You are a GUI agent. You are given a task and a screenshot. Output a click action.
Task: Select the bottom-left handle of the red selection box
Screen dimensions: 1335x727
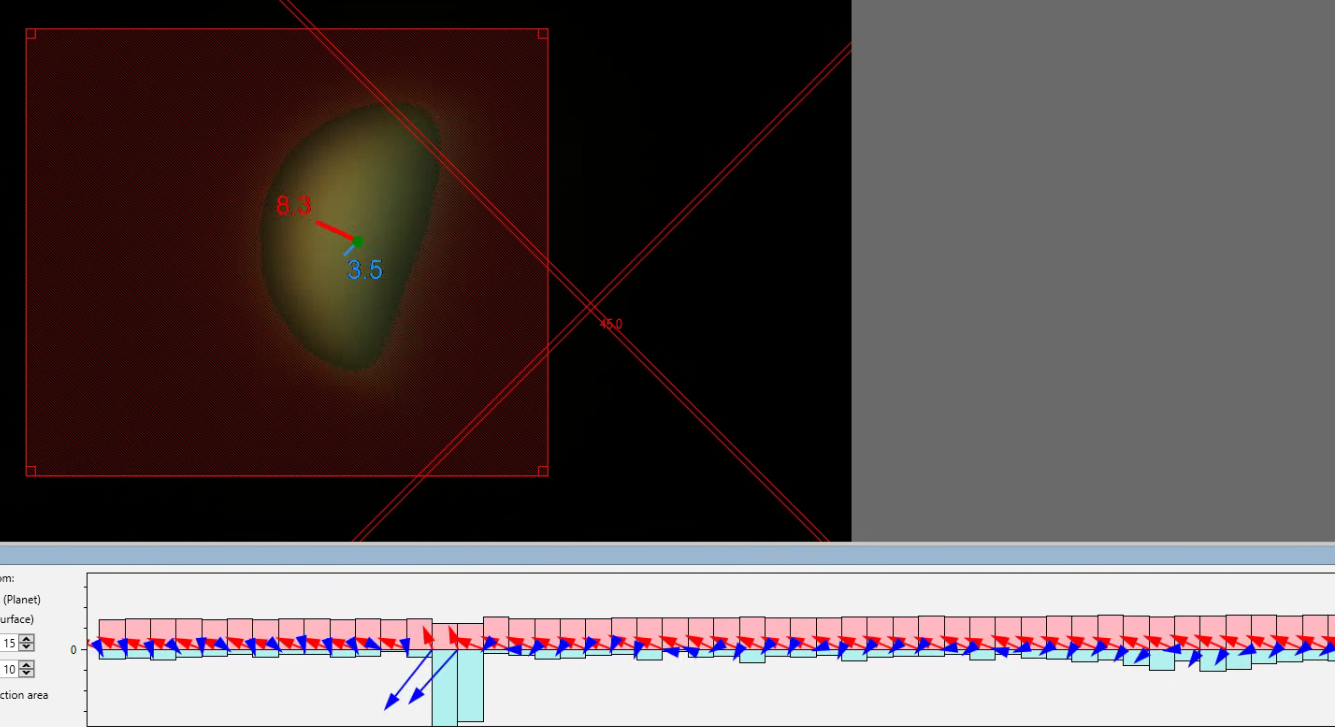30,471
